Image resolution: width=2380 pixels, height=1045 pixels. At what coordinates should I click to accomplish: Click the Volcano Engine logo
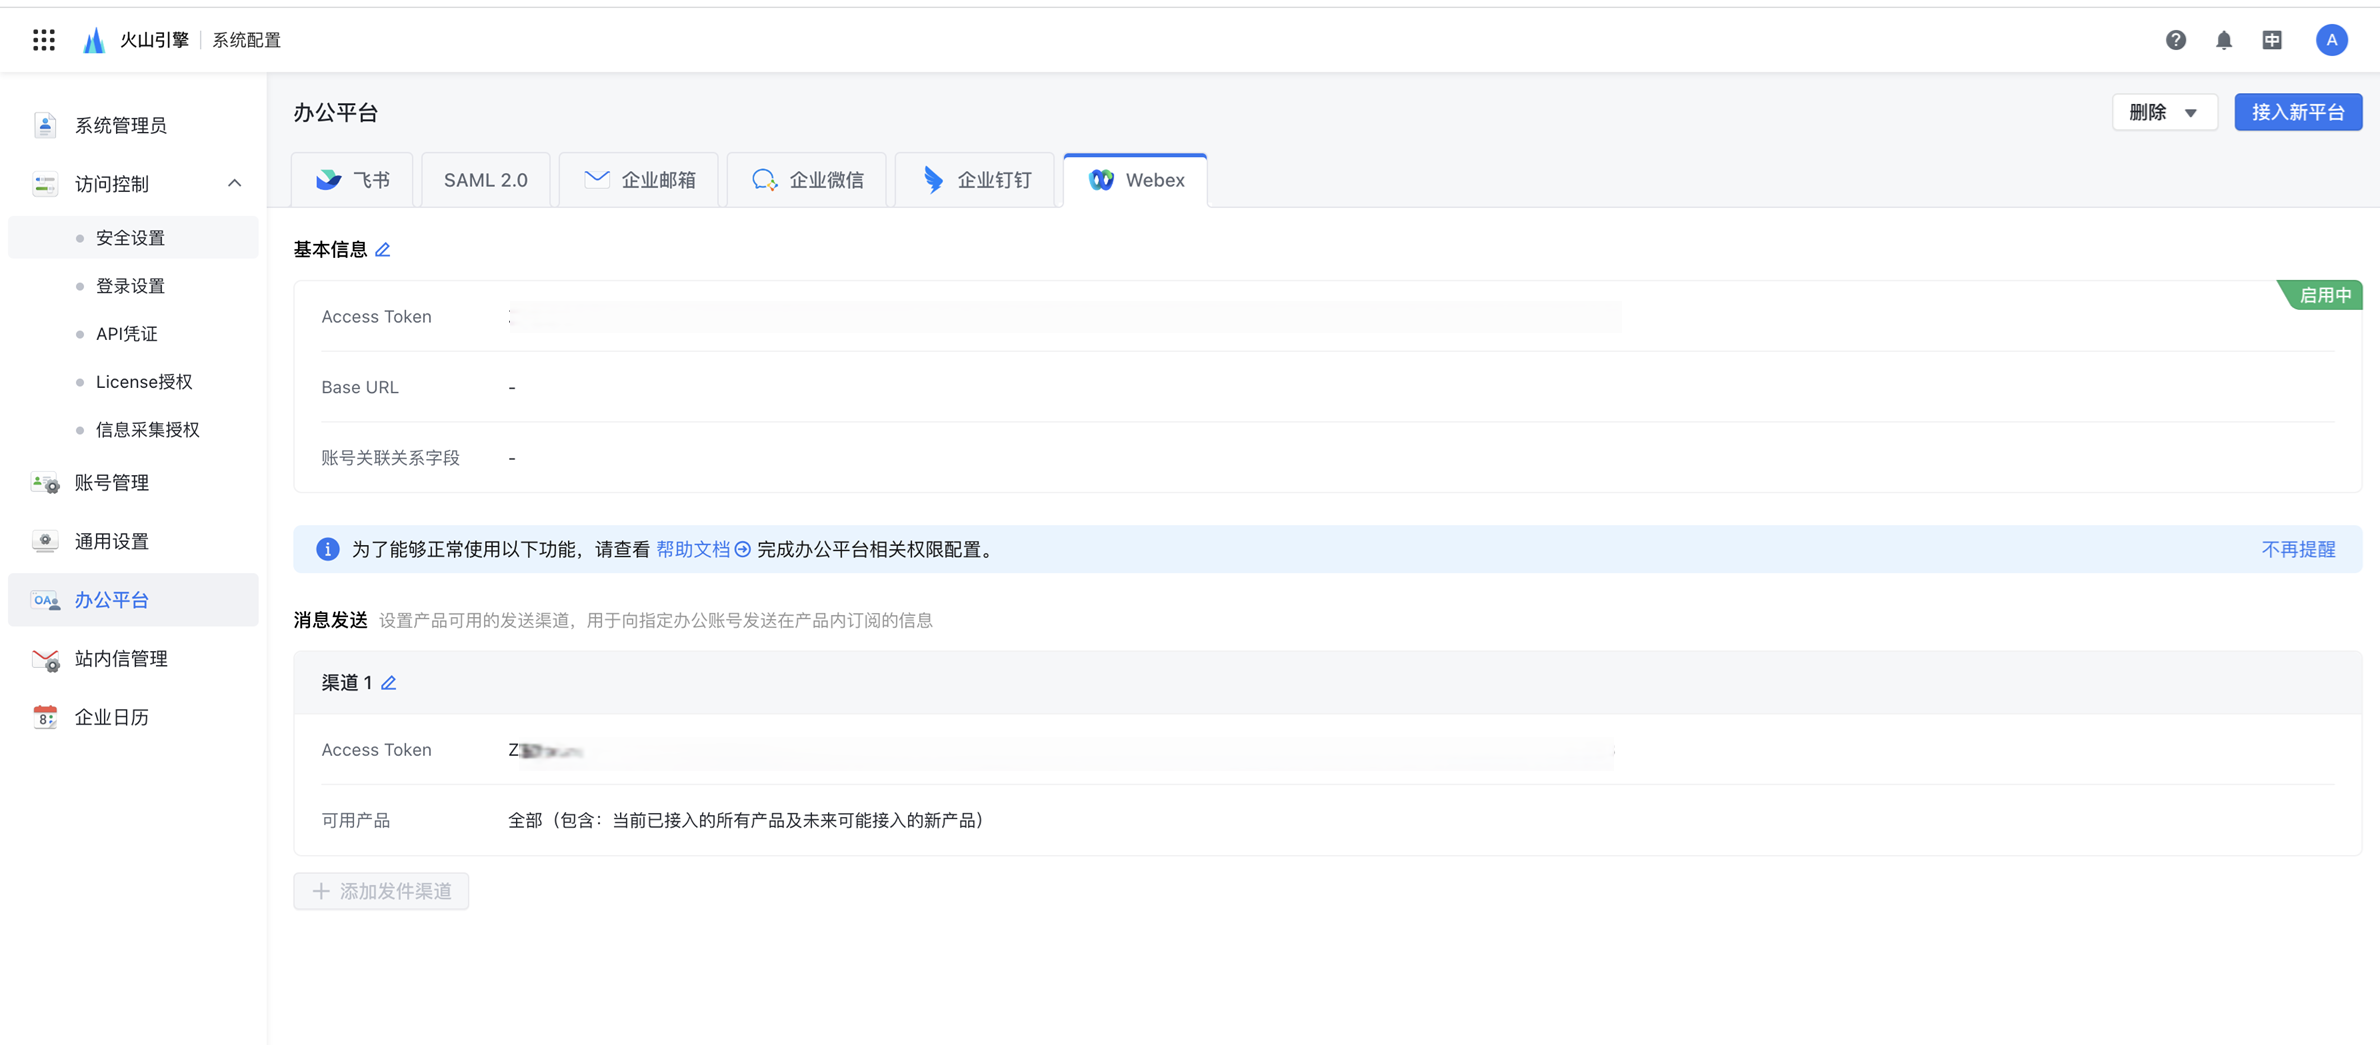pos(94,40)
